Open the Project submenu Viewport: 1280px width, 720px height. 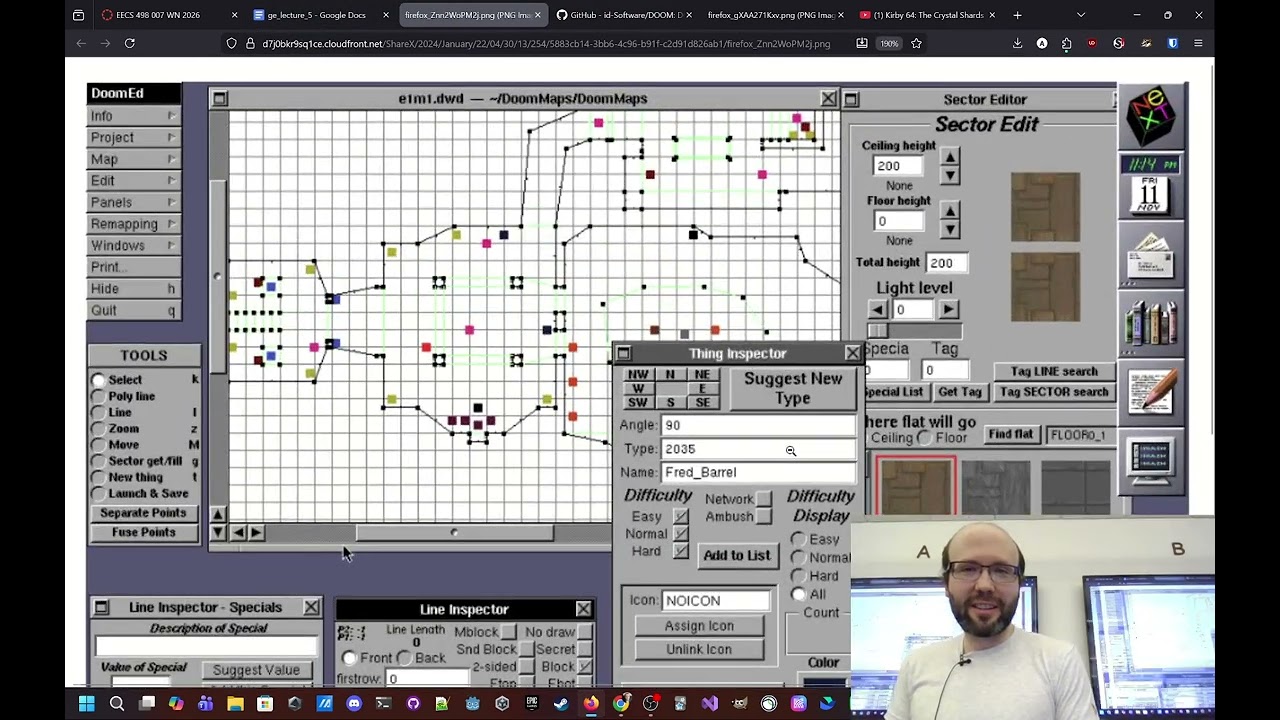134,138
